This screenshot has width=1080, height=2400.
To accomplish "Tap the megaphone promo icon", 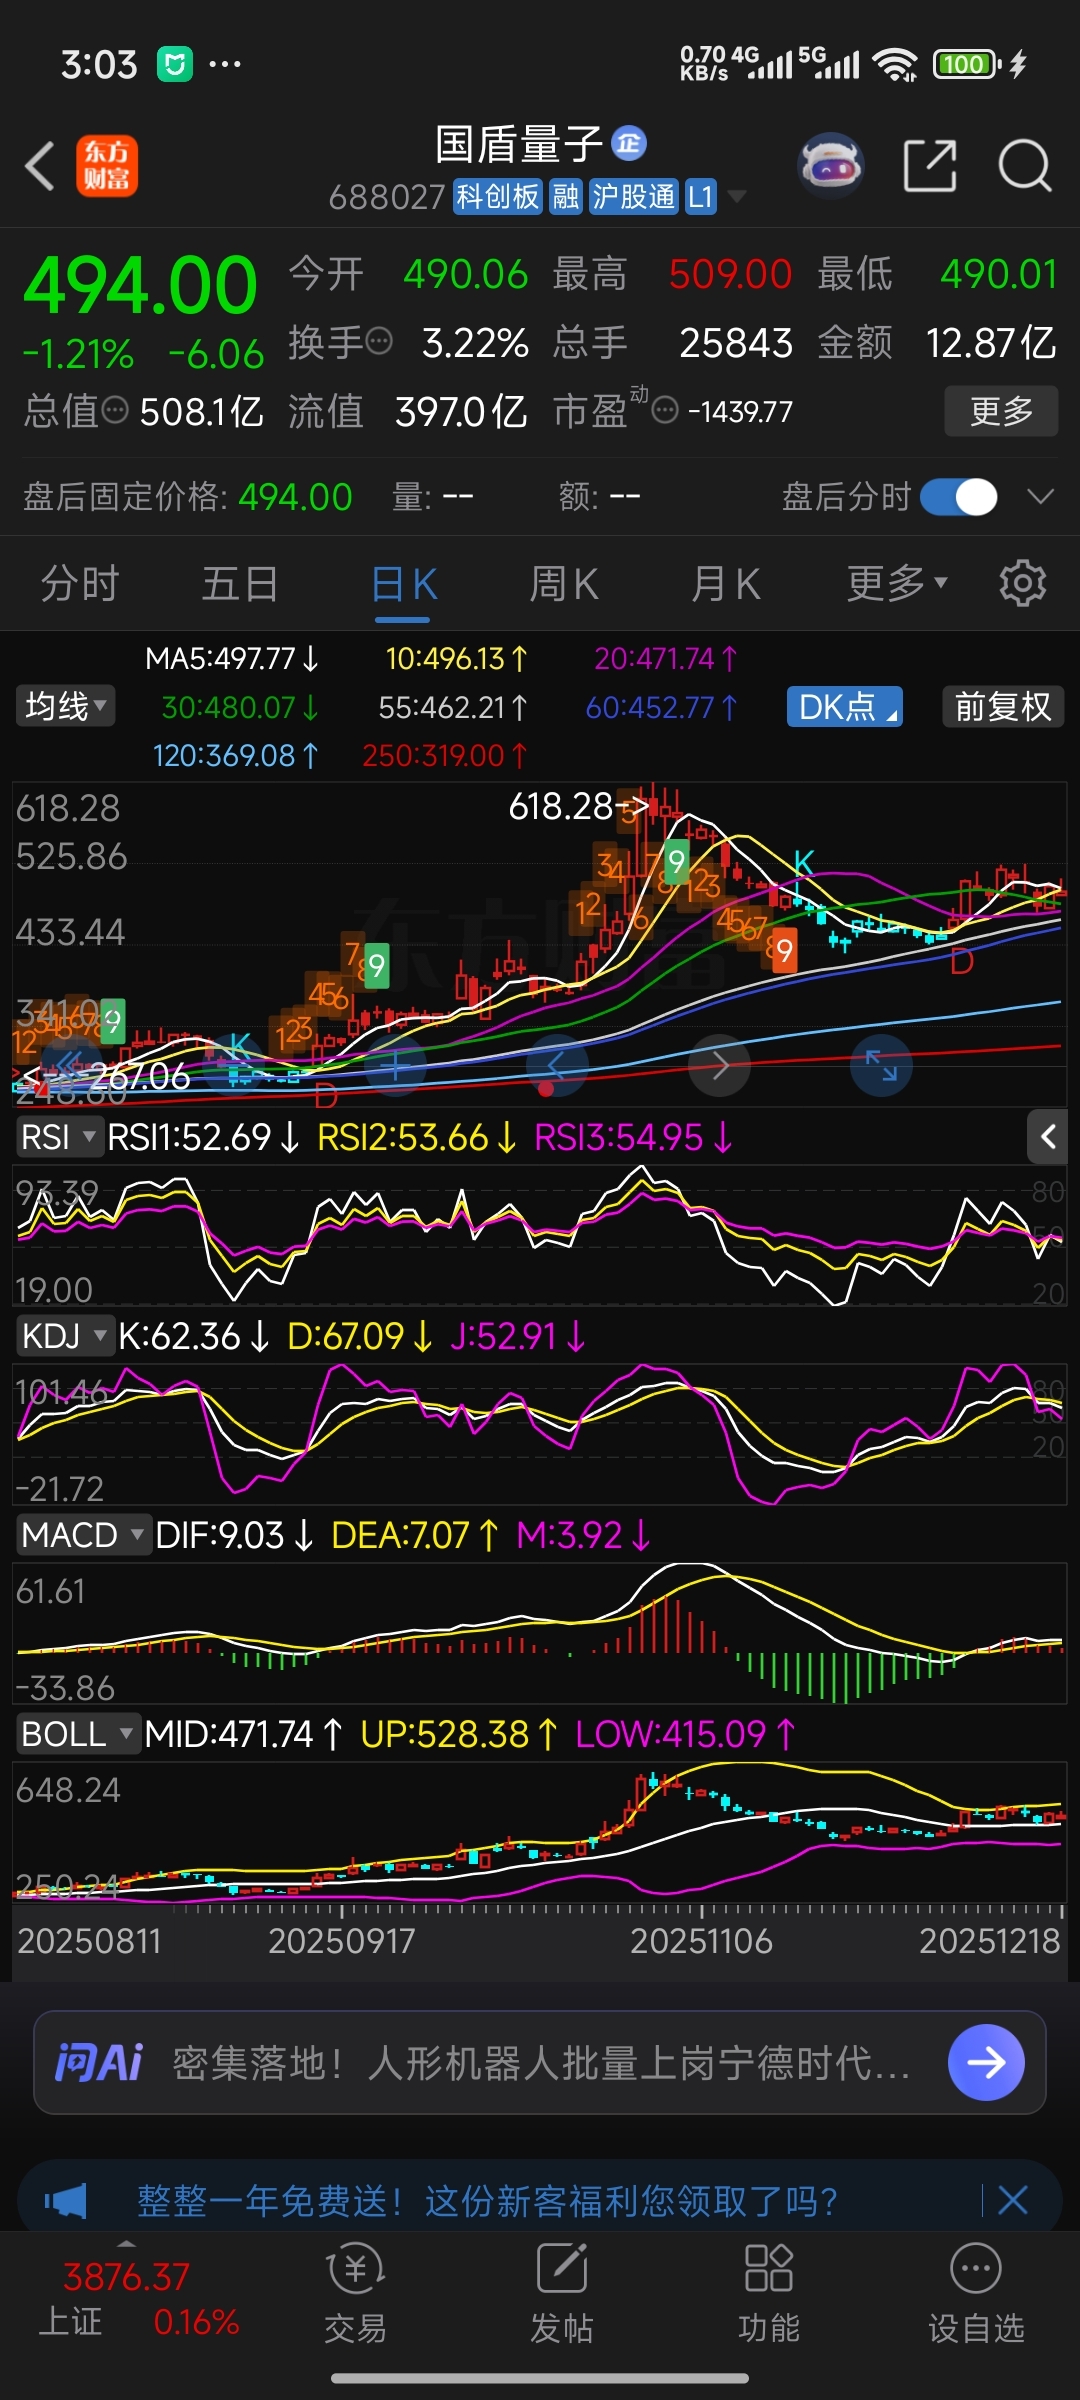I will pyautogui.click(x=66, y=2200).
